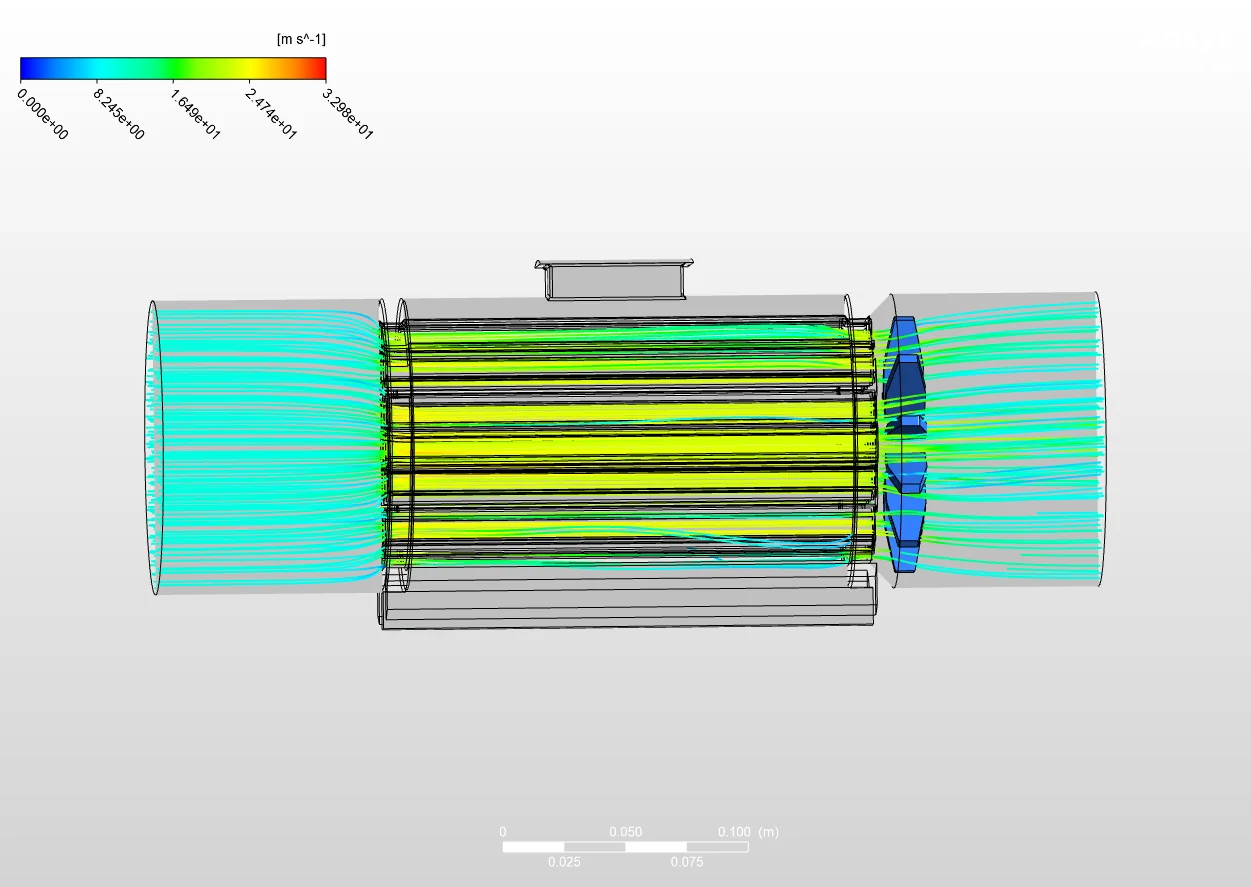
Task: Click the scale ruler bar
Action: point(625,847)
